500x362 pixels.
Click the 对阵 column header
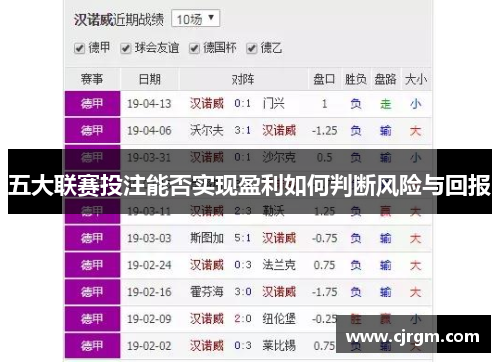[x=243, y=79]
